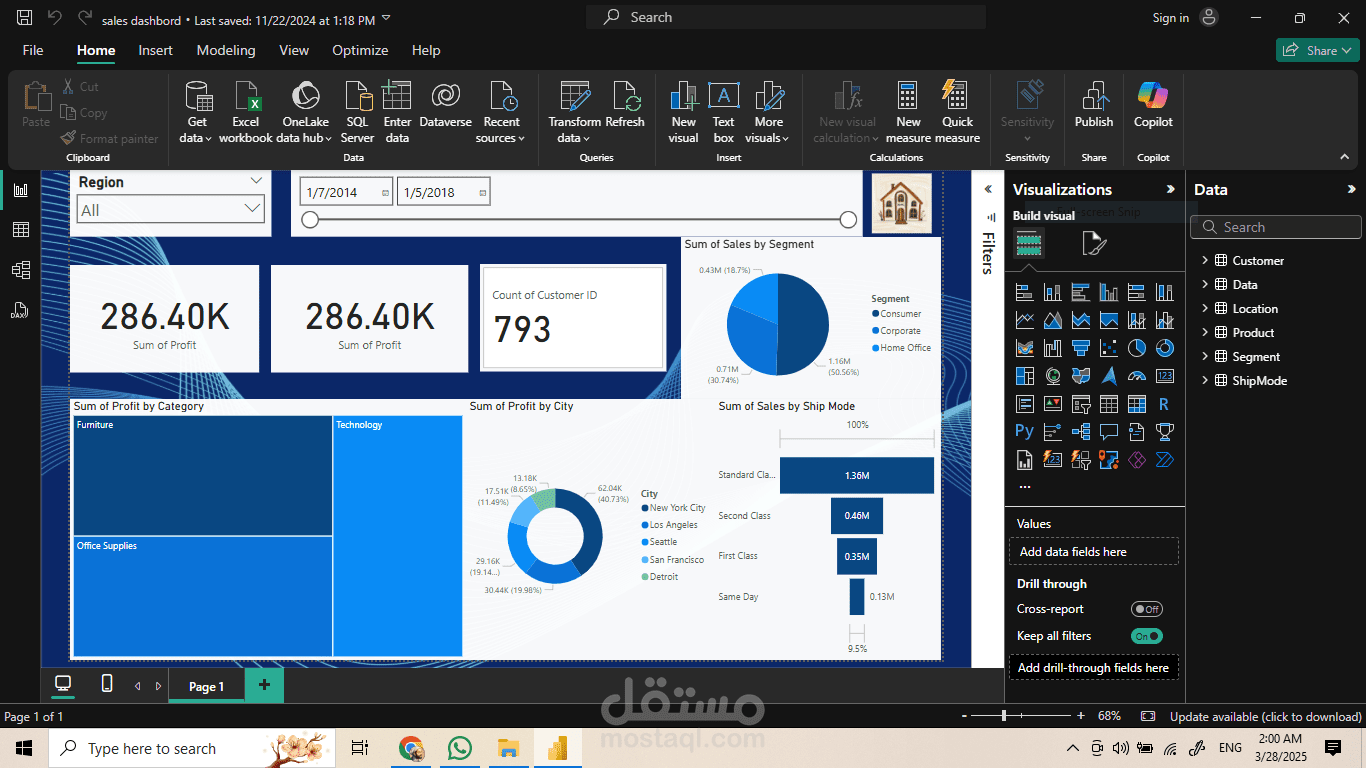
Task: Open the Optimize ribbon tab
Action: (x=360, y=50)
